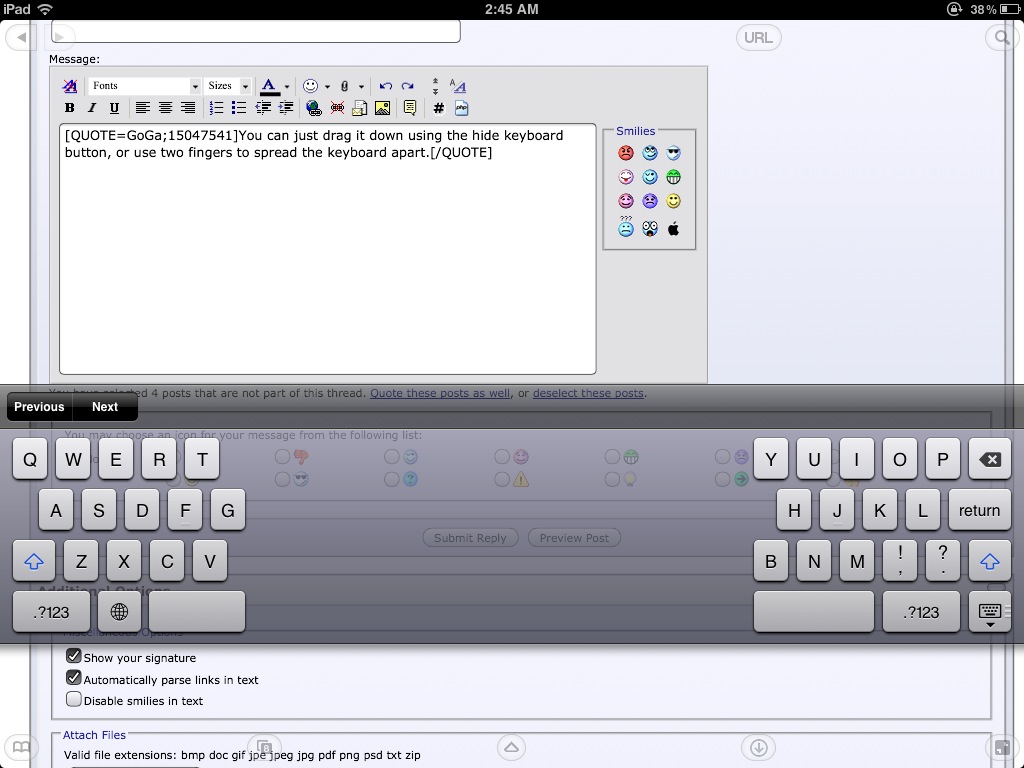
Task: Insert the yellow smile smilie
Action: [673, 201]
